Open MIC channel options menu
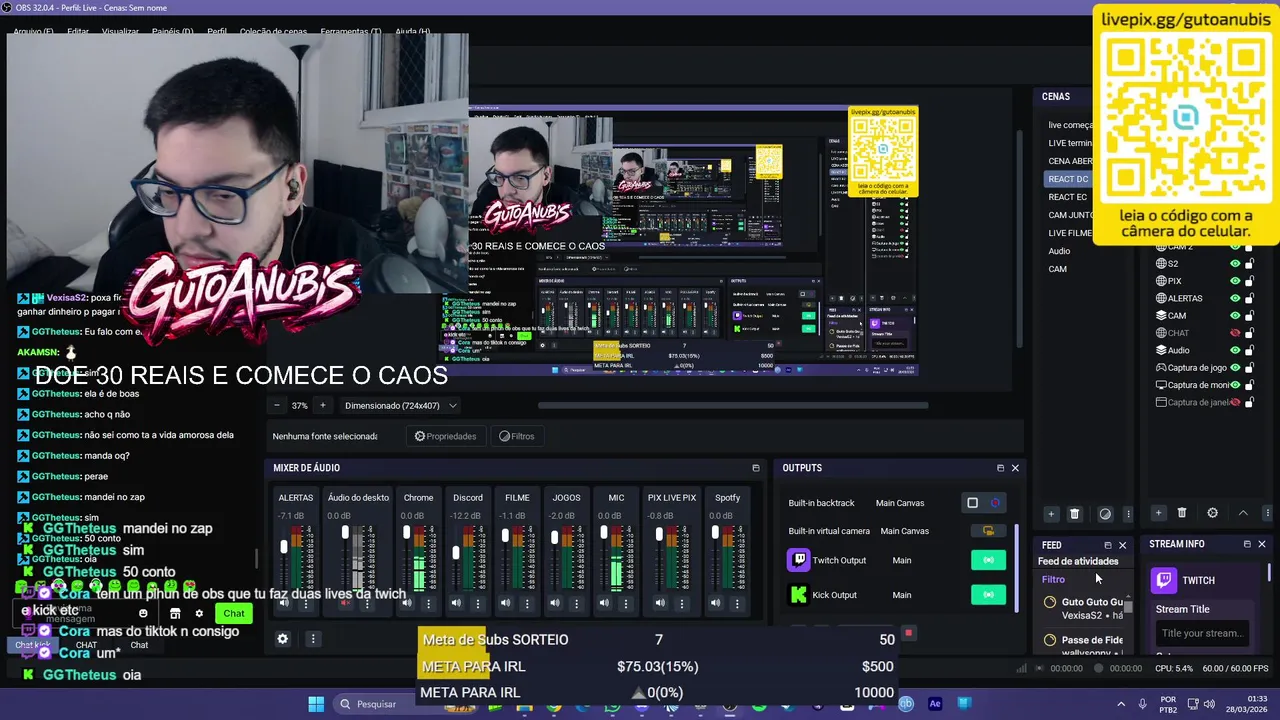 627,603
